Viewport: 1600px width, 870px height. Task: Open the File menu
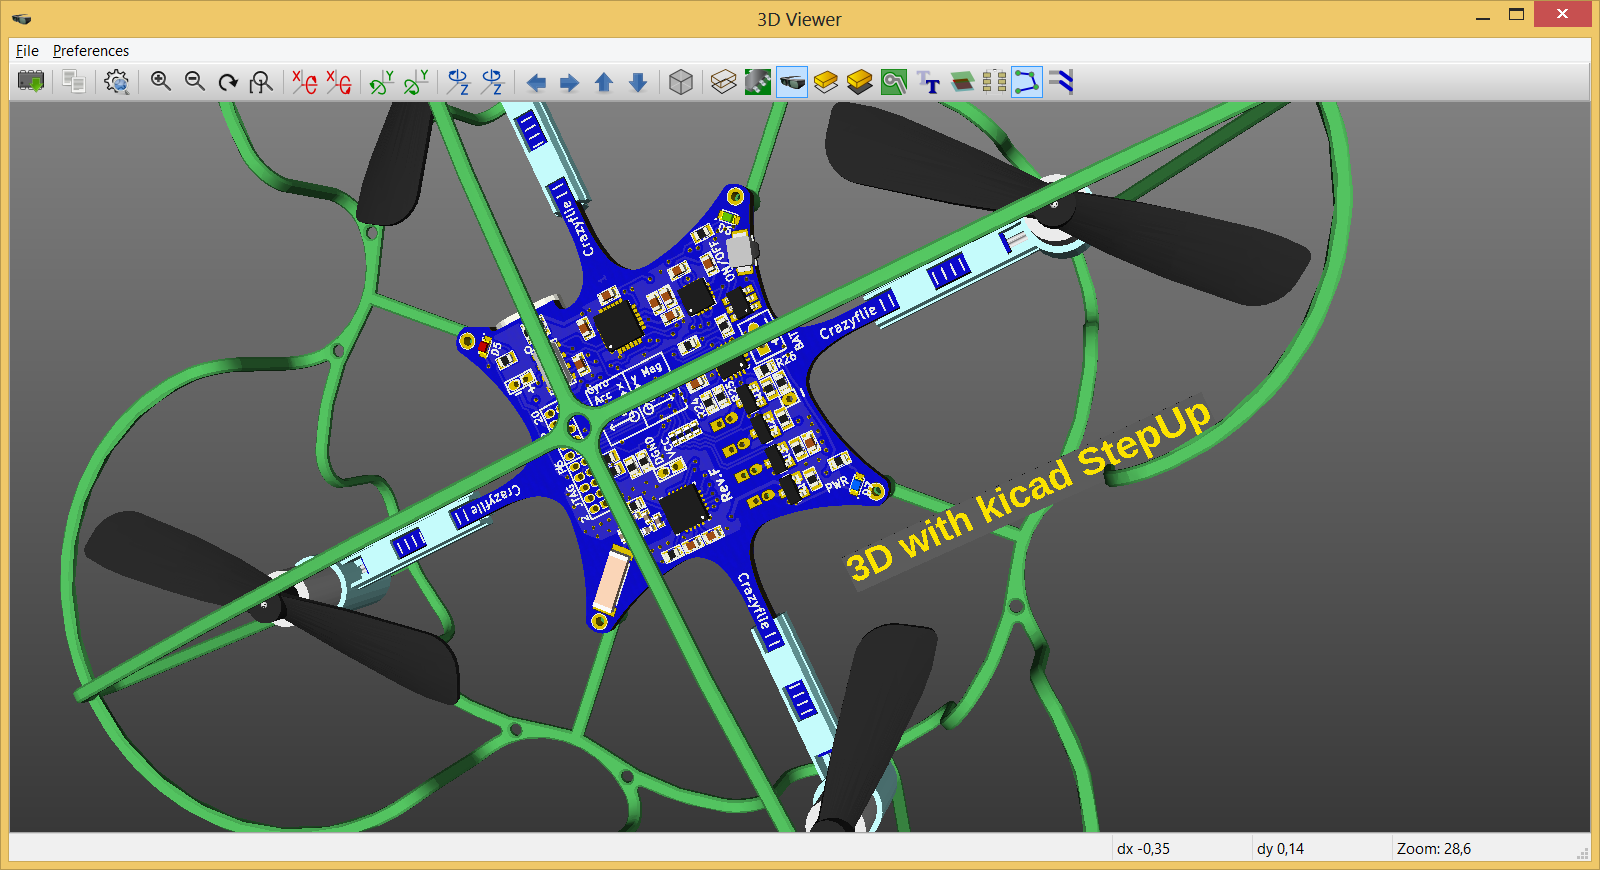[27, 51]
